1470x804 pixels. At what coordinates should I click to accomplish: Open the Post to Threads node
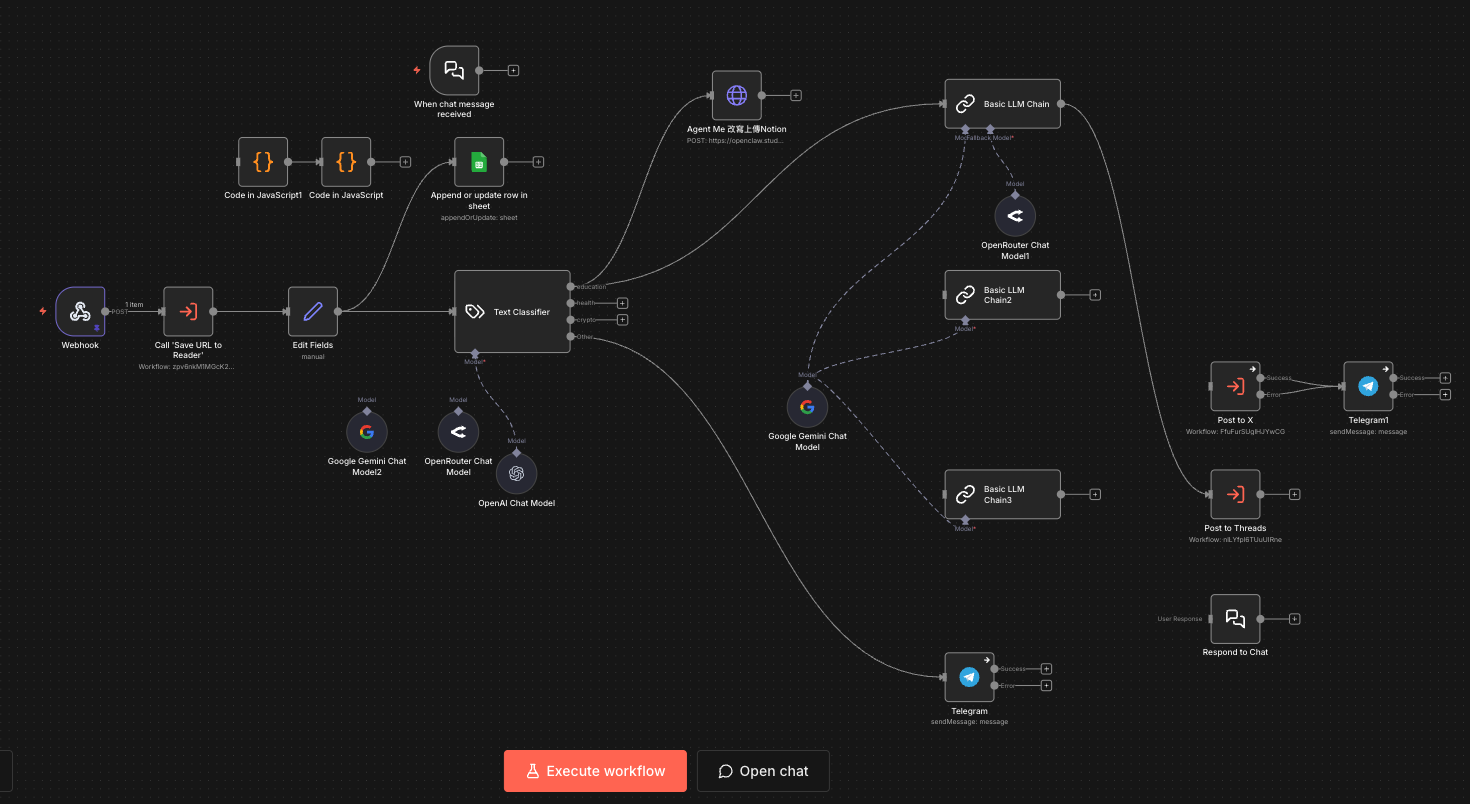click(1235, 494)
